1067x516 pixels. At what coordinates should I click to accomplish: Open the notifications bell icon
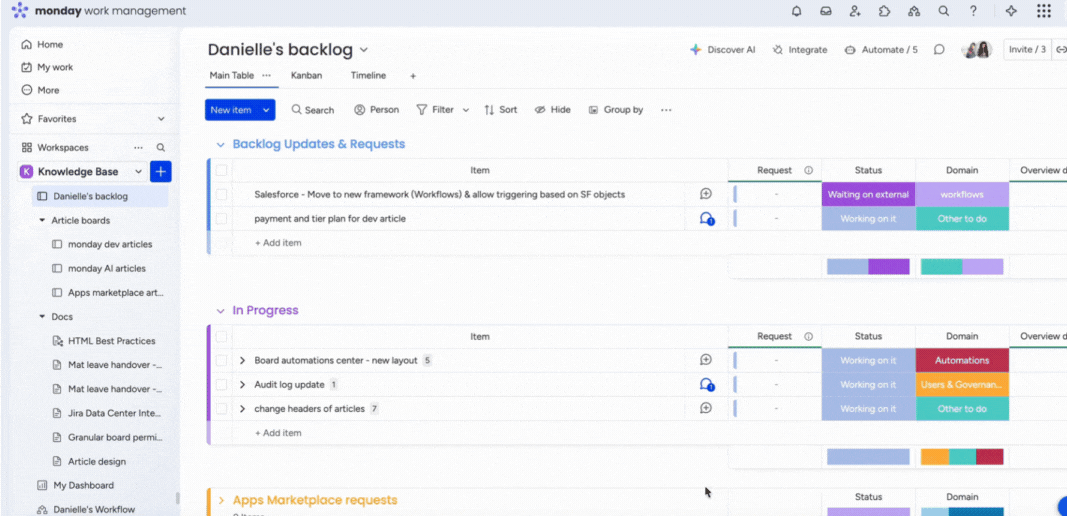point(796,11)
